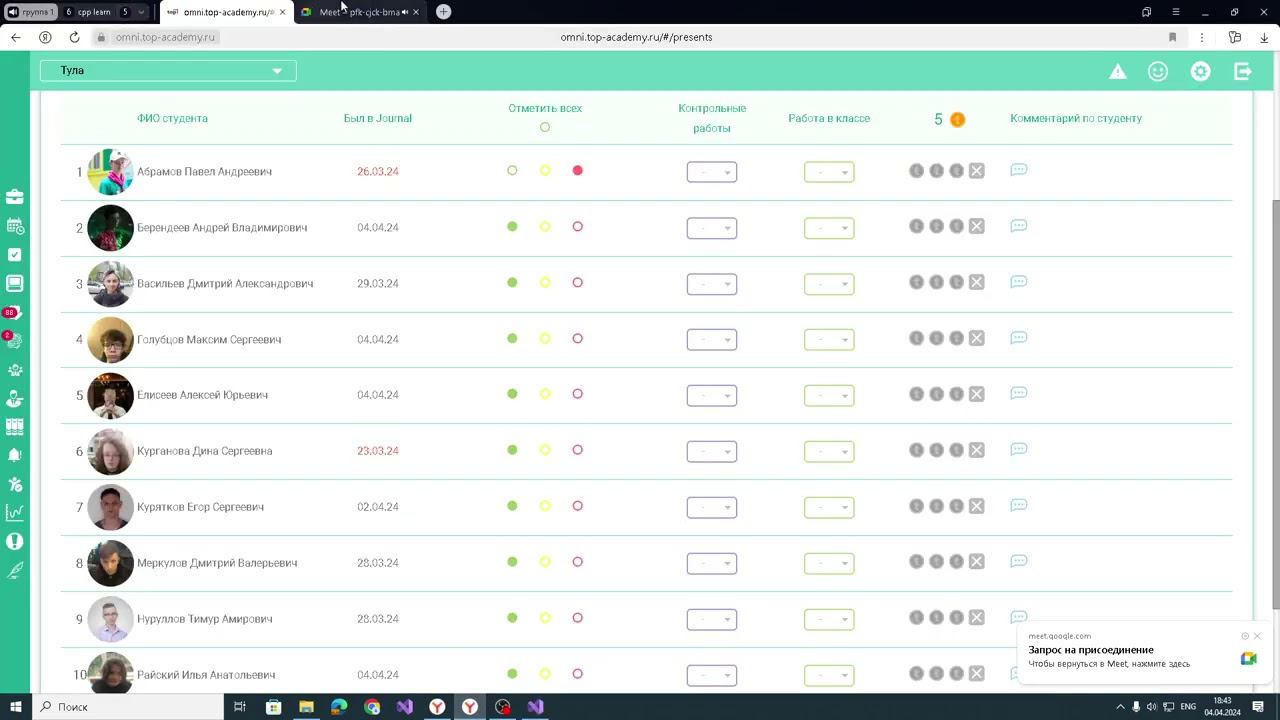Screen dimensions: 1280x720
Task: Dismiss the Meet join request notification
Action: (1257, 636)
